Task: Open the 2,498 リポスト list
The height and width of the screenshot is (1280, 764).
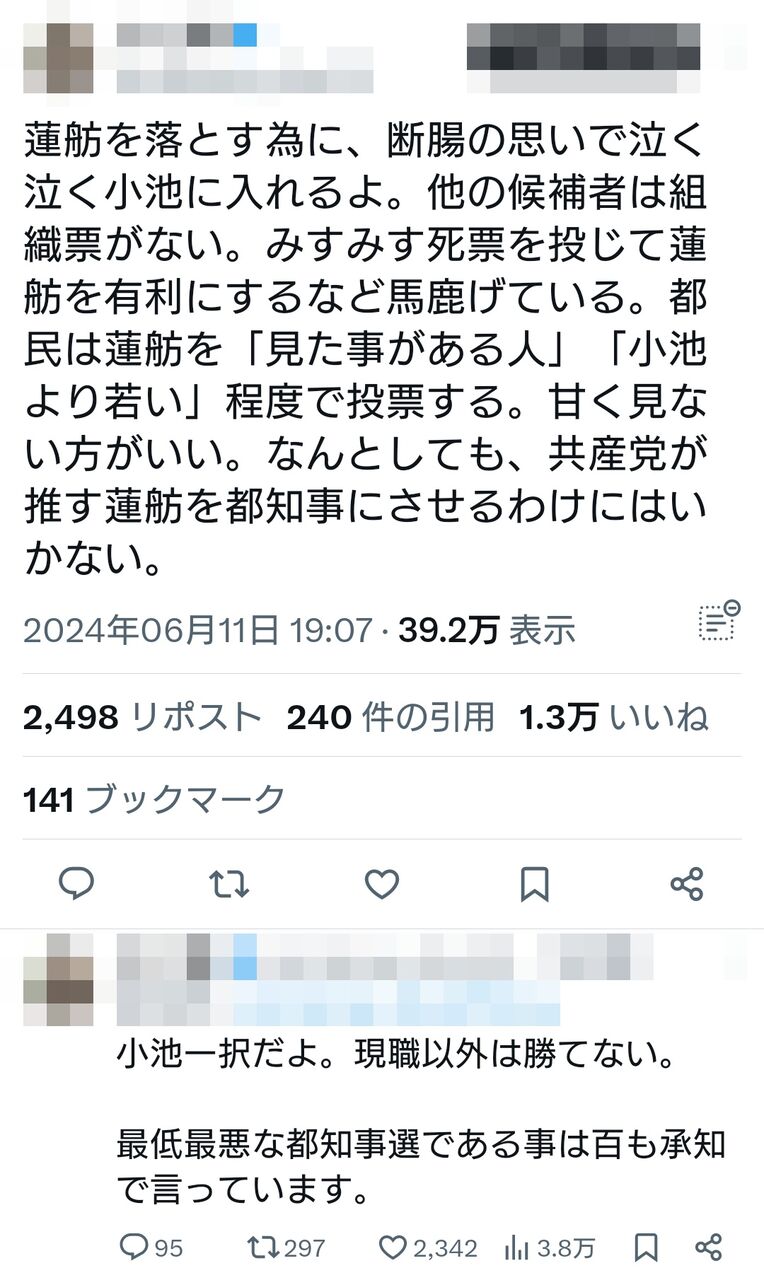Action: click(141, 717)
